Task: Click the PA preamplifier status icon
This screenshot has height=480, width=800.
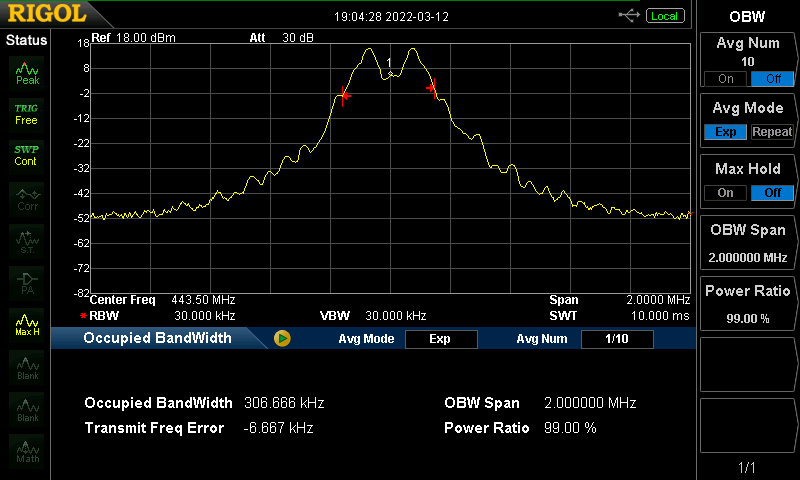Action: click(x=27, y=282)
